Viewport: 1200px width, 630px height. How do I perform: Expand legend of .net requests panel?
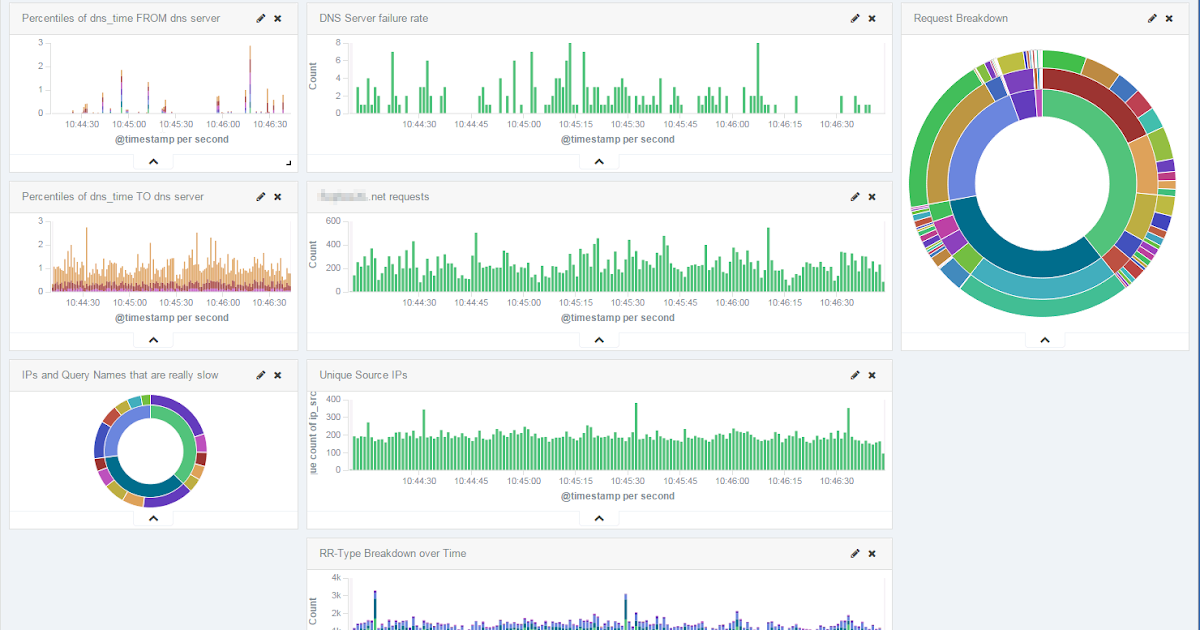click(599, 340)
